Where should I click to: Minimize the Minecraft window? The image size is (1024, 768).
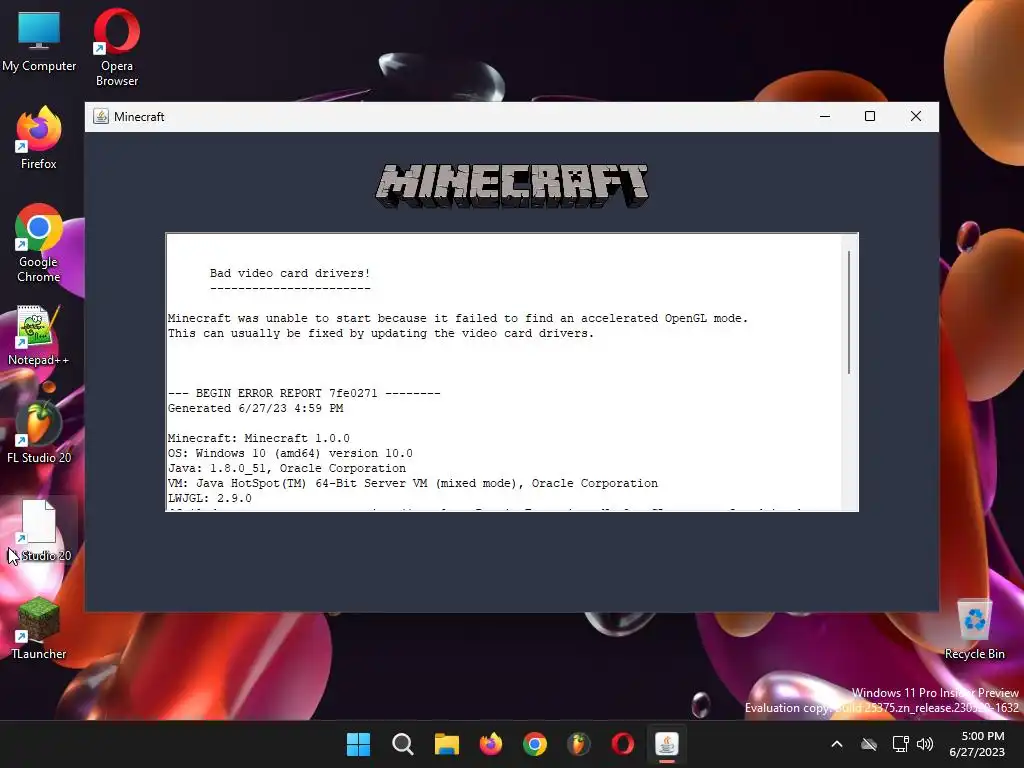pyautogui.click(x=825, y=116)
